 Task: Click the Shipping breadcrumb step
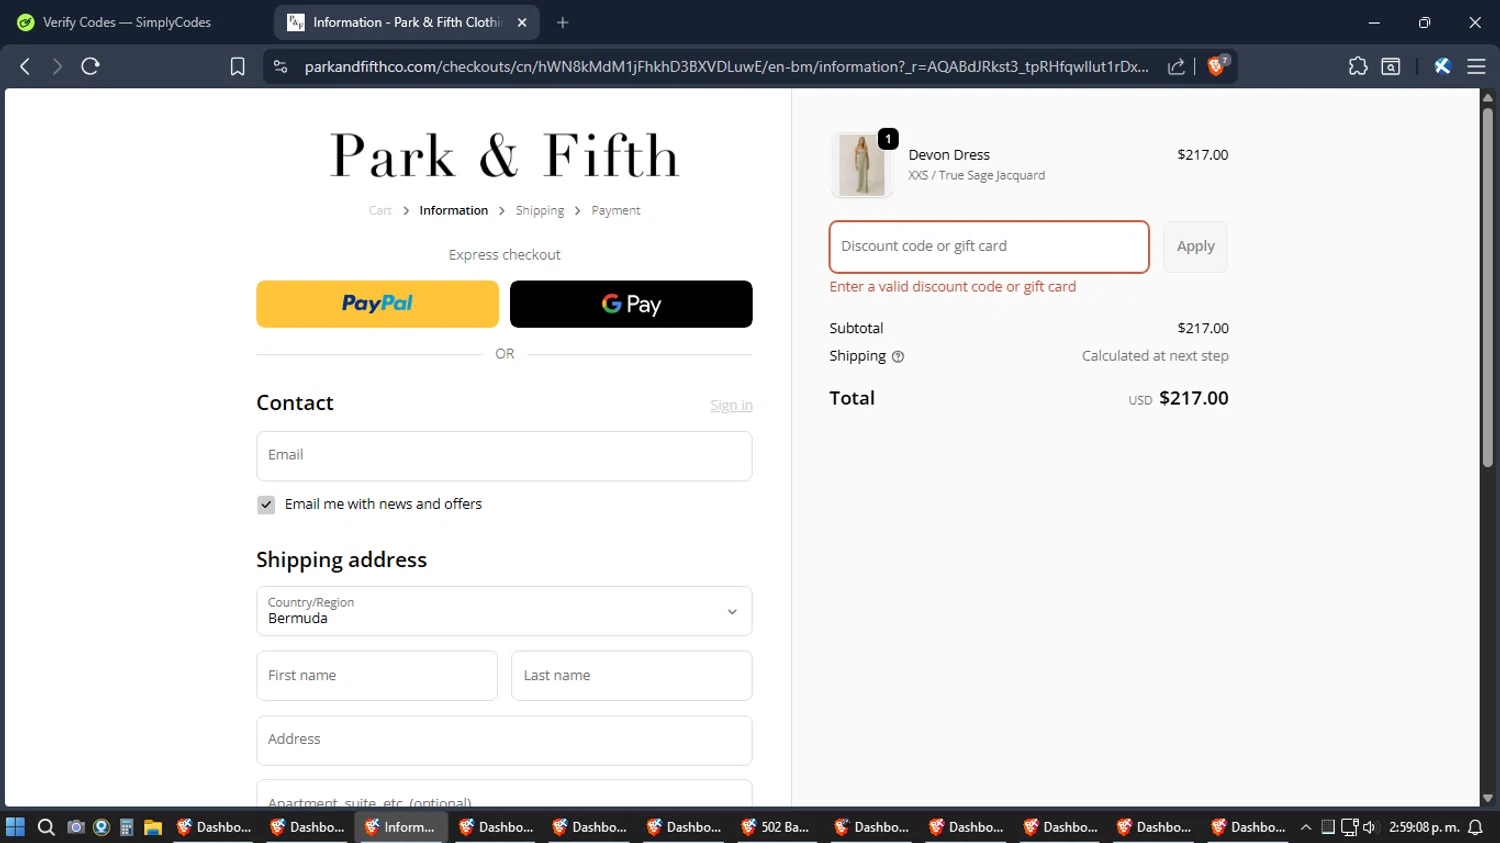[x=540, y=210]
